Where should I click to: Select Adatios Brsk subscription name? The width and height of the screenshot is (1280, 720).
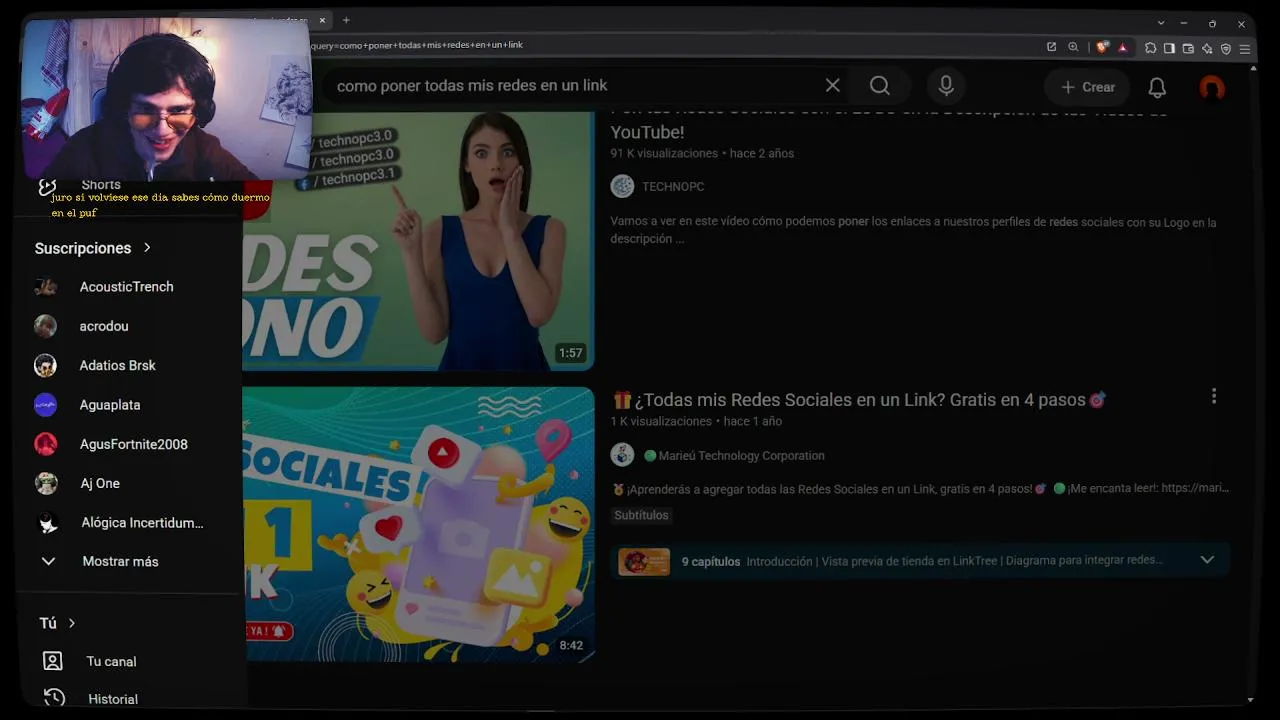point(118,365)
